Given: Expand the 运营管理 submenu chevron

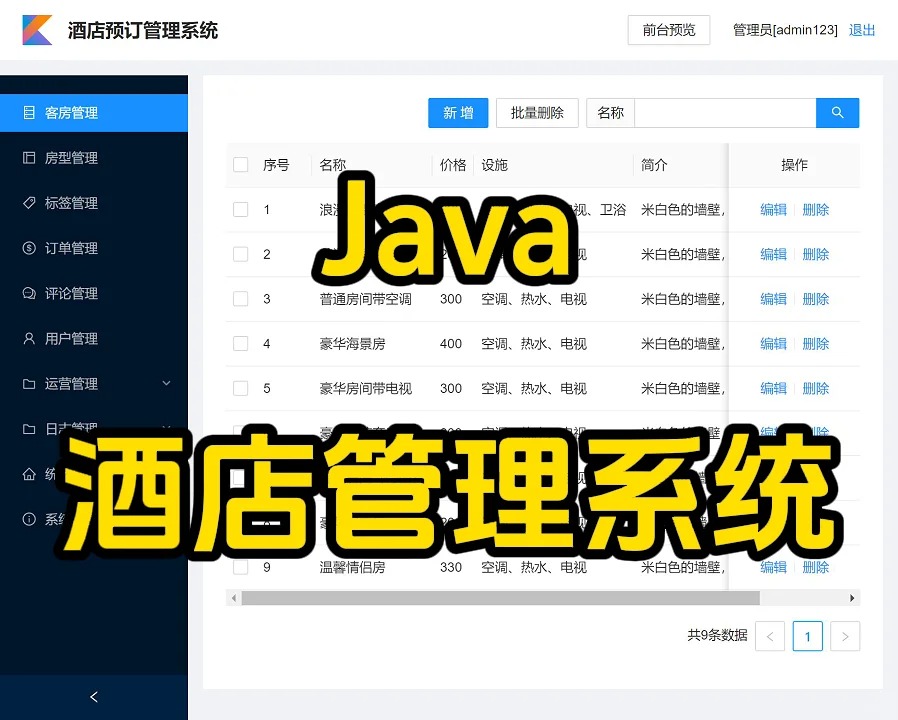Looking at the screenshot, I should coord(166,383).
